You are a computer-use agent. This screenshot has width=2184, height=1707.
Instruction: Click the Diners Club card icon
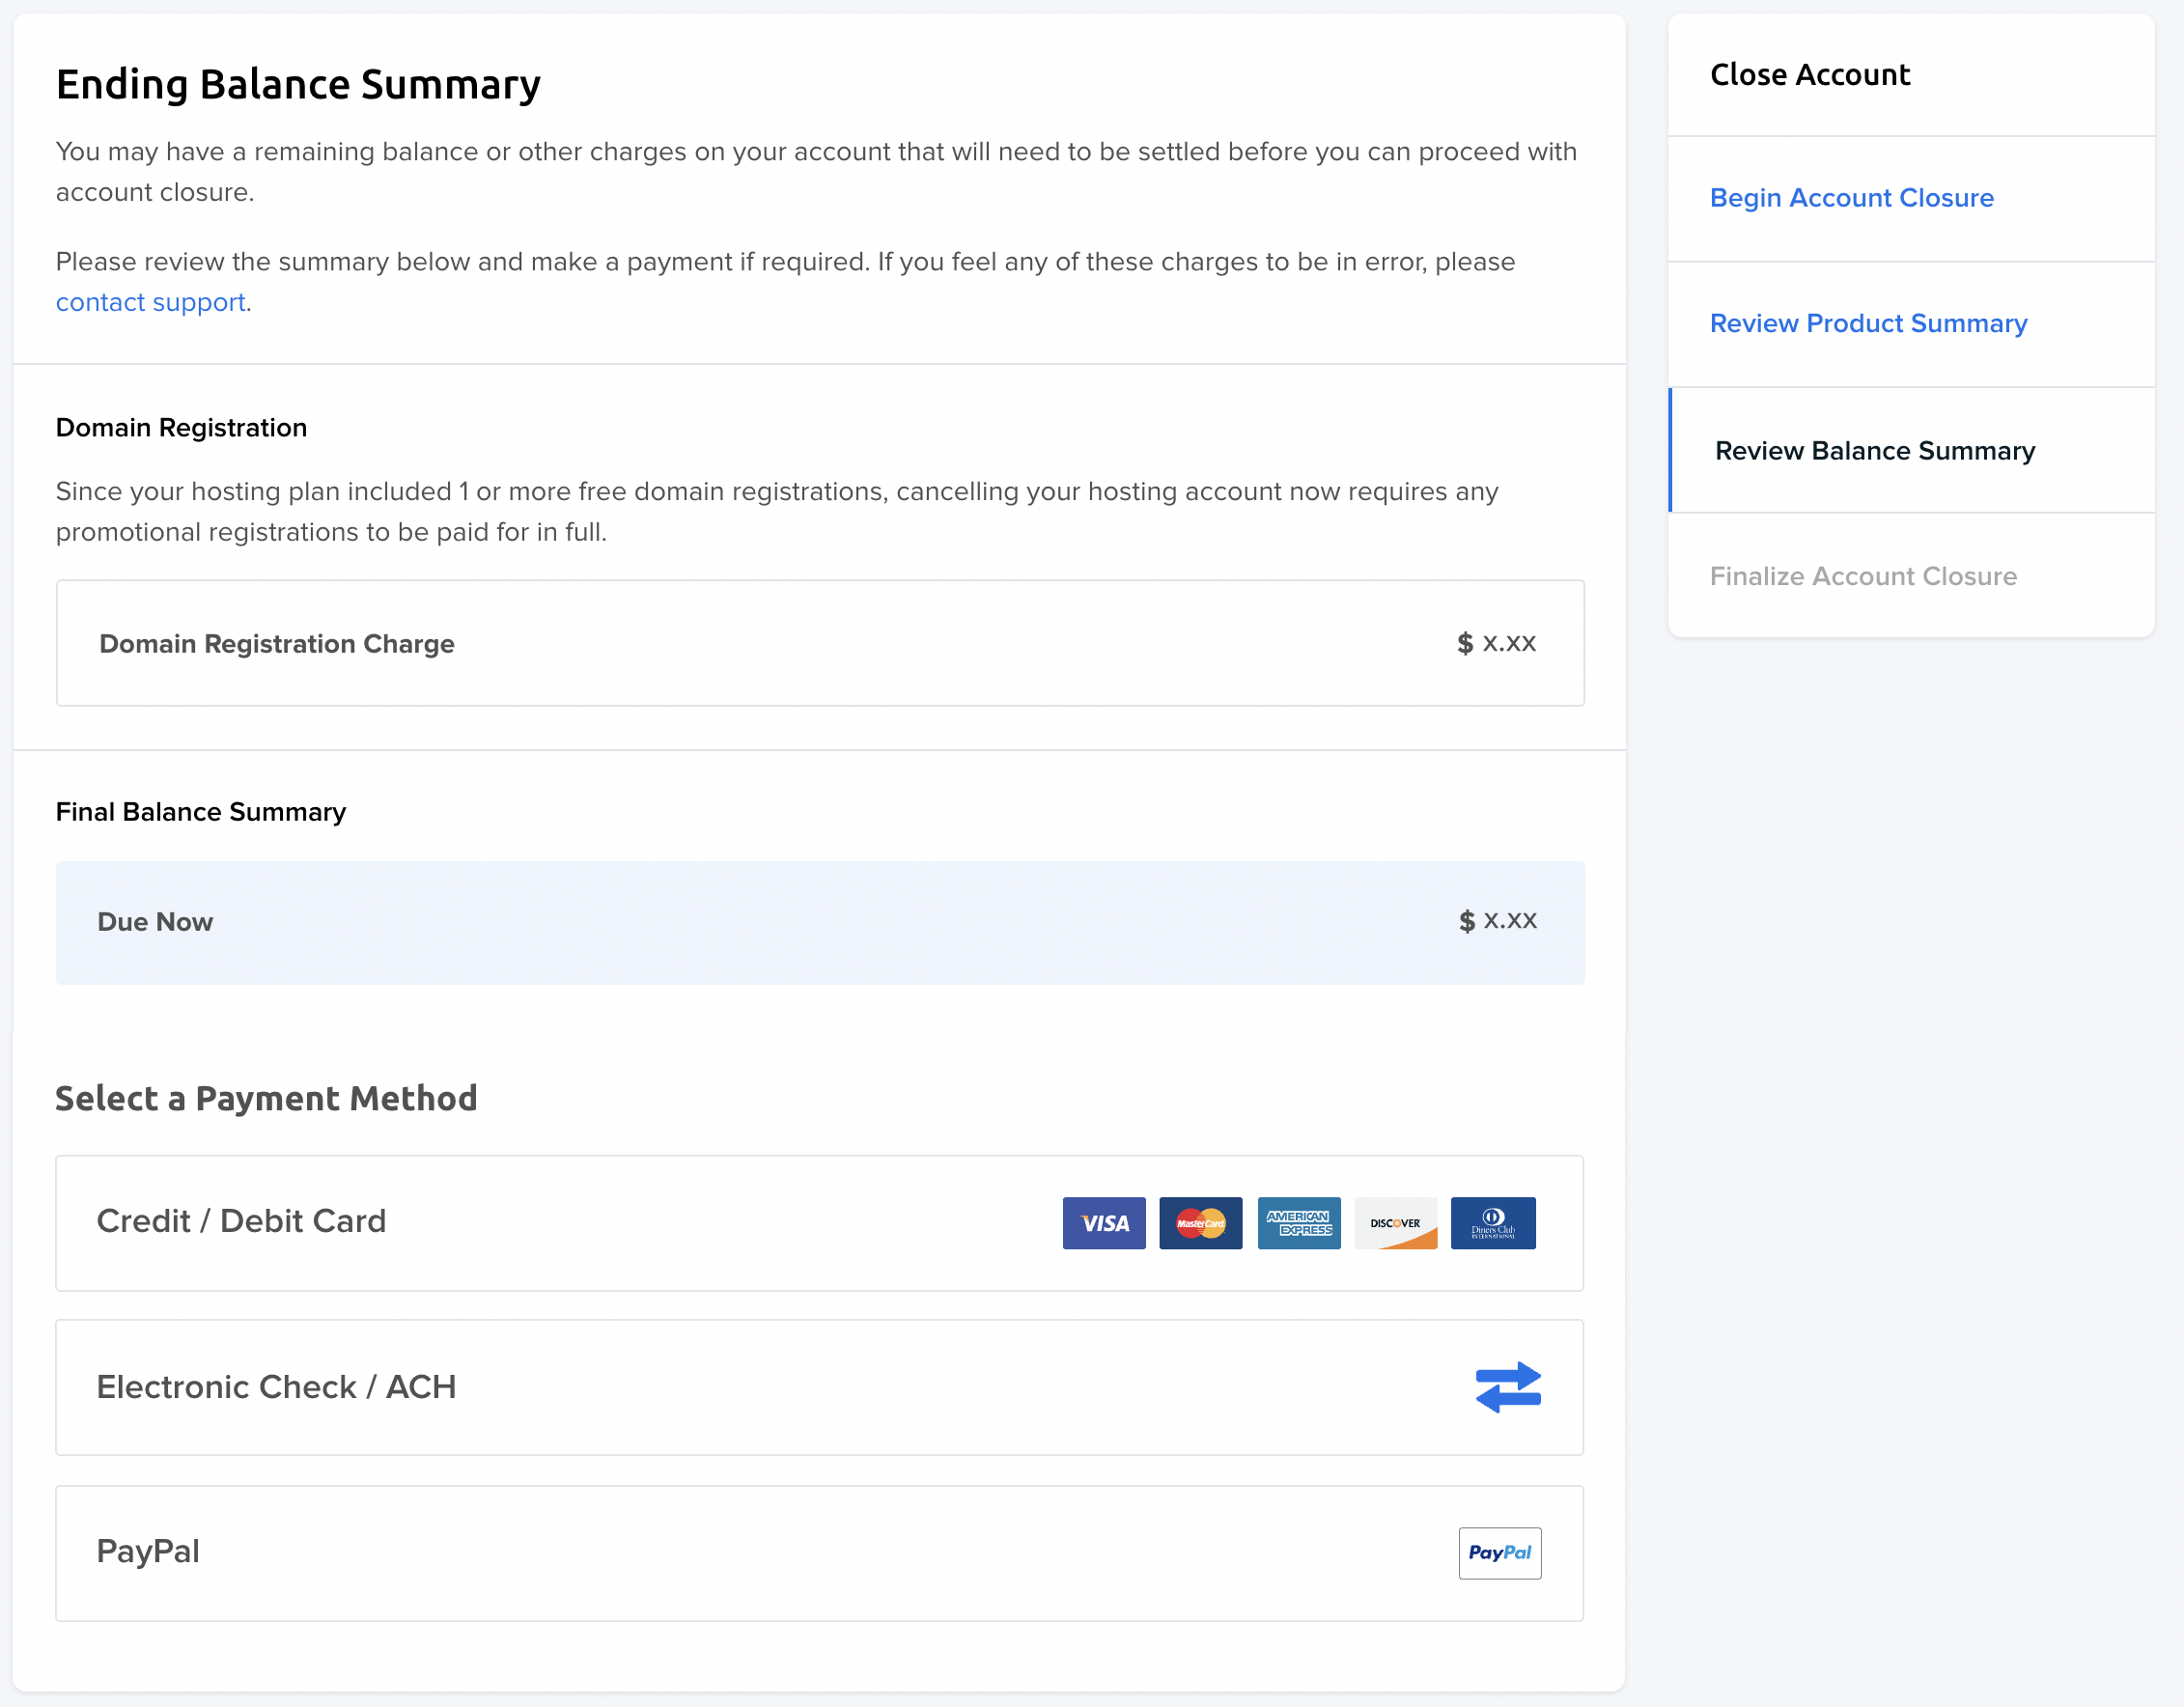(1493, 1223)
